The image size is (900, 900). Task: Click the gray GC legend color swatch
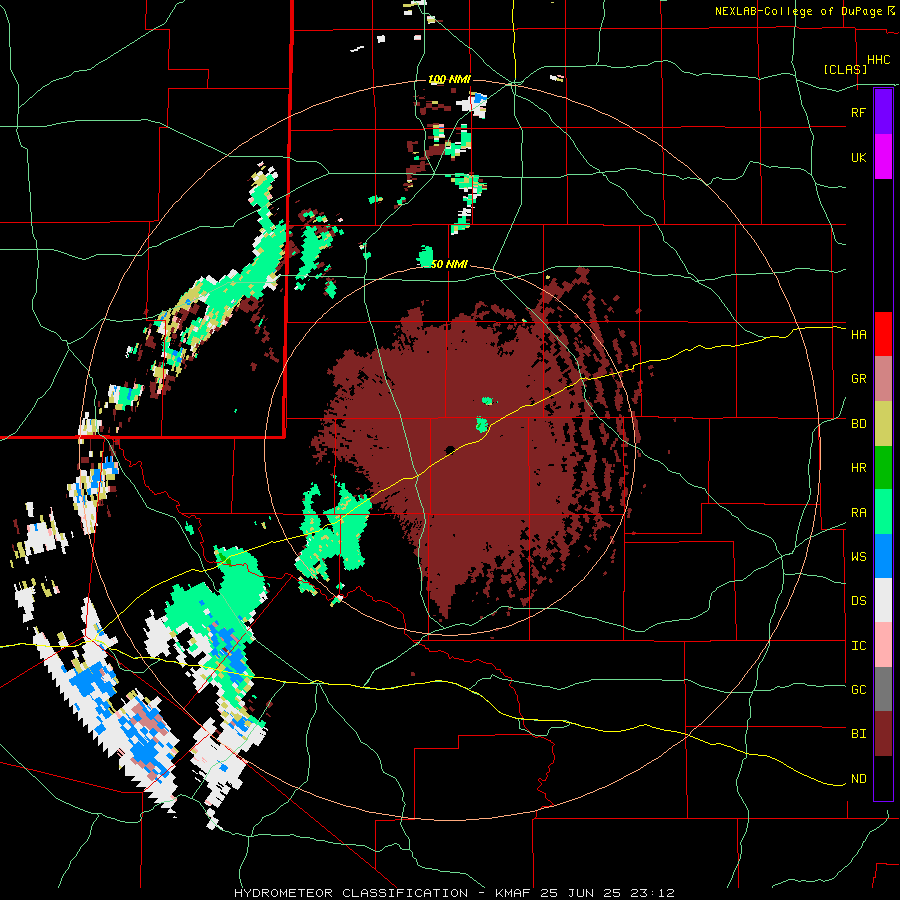883,689
